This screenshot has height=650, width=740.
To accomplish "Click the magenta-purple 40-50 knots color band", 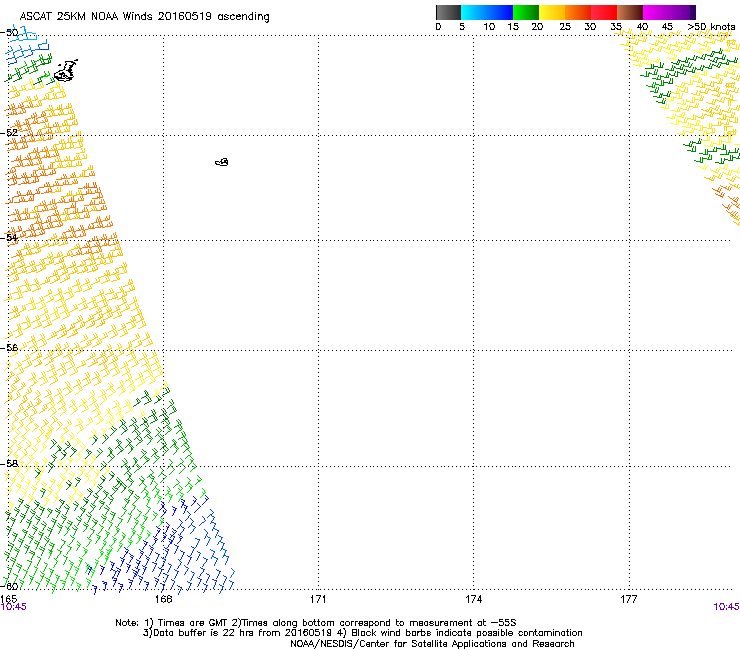I will click(669, 12).
